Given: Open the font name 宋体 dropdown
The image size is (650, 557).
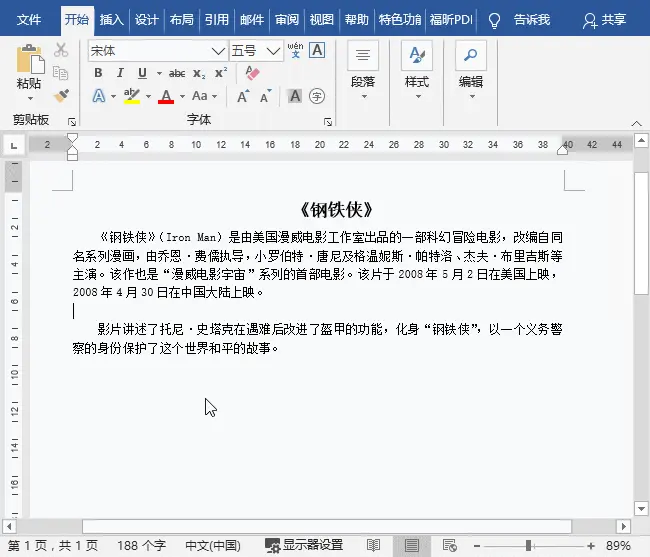Looking at the screenshot, I should click(218, 51).
